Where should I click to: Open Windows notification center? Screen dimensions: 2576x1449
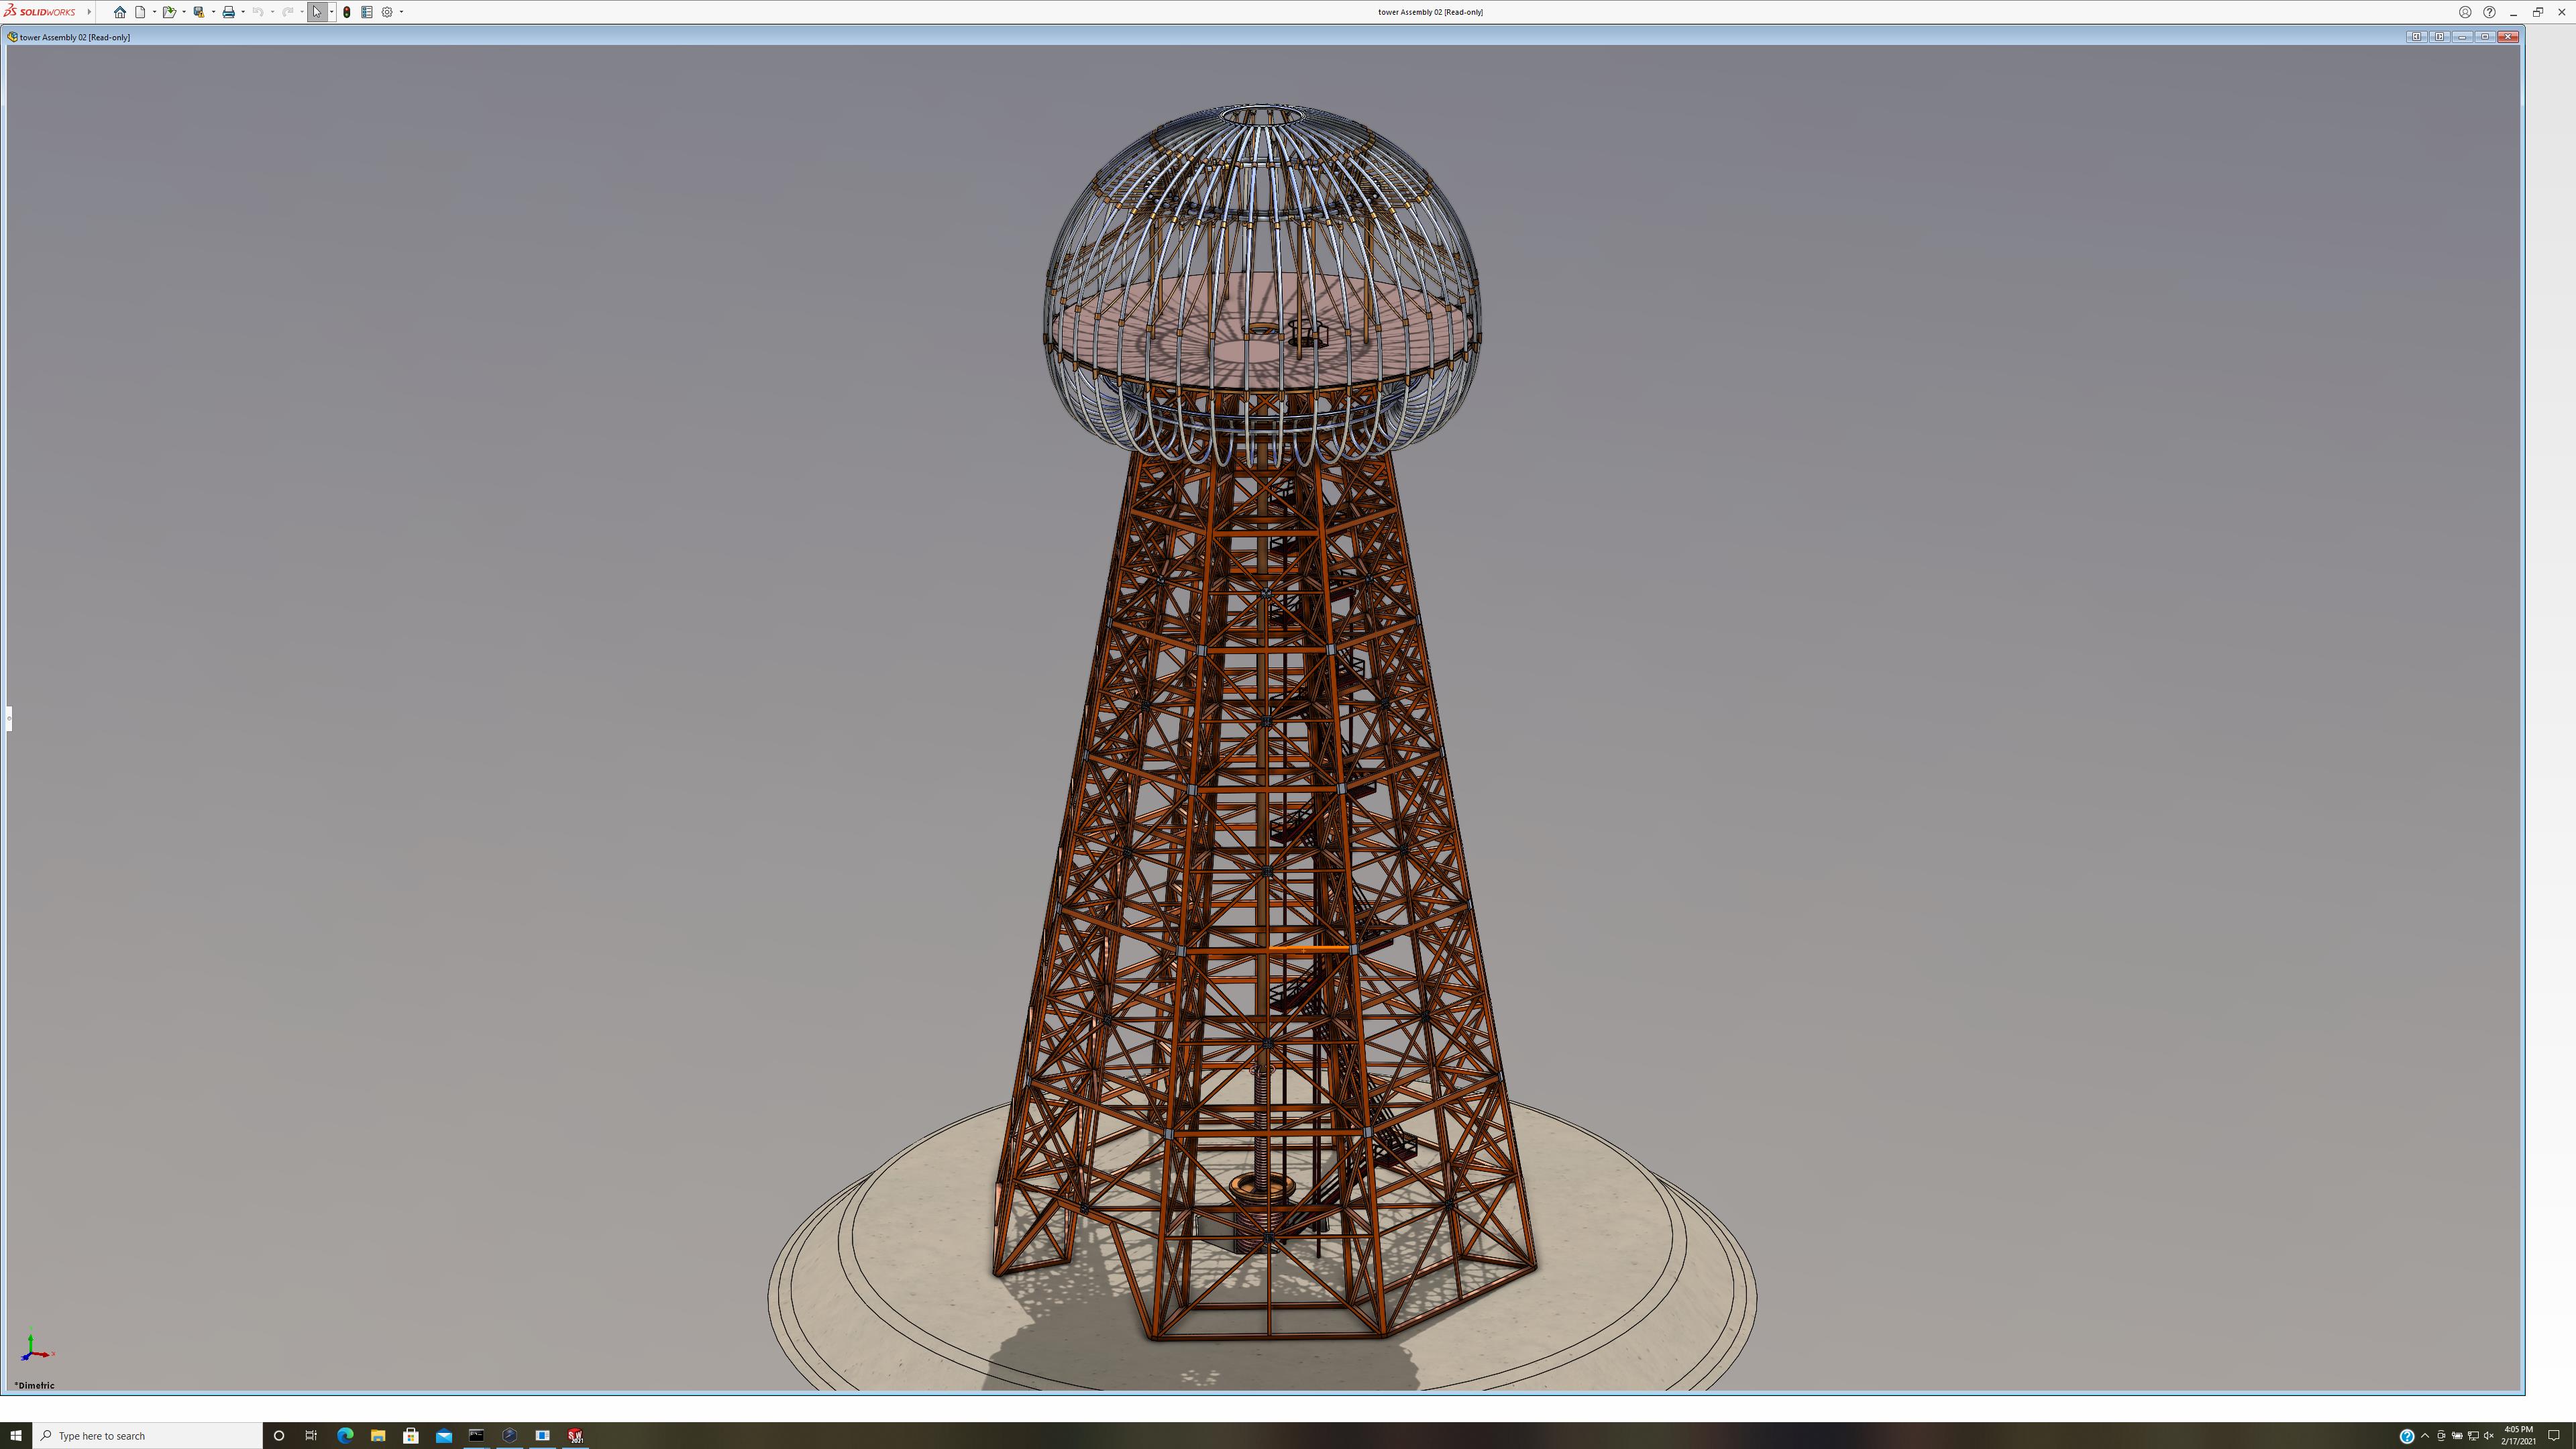(2554, 1436)
